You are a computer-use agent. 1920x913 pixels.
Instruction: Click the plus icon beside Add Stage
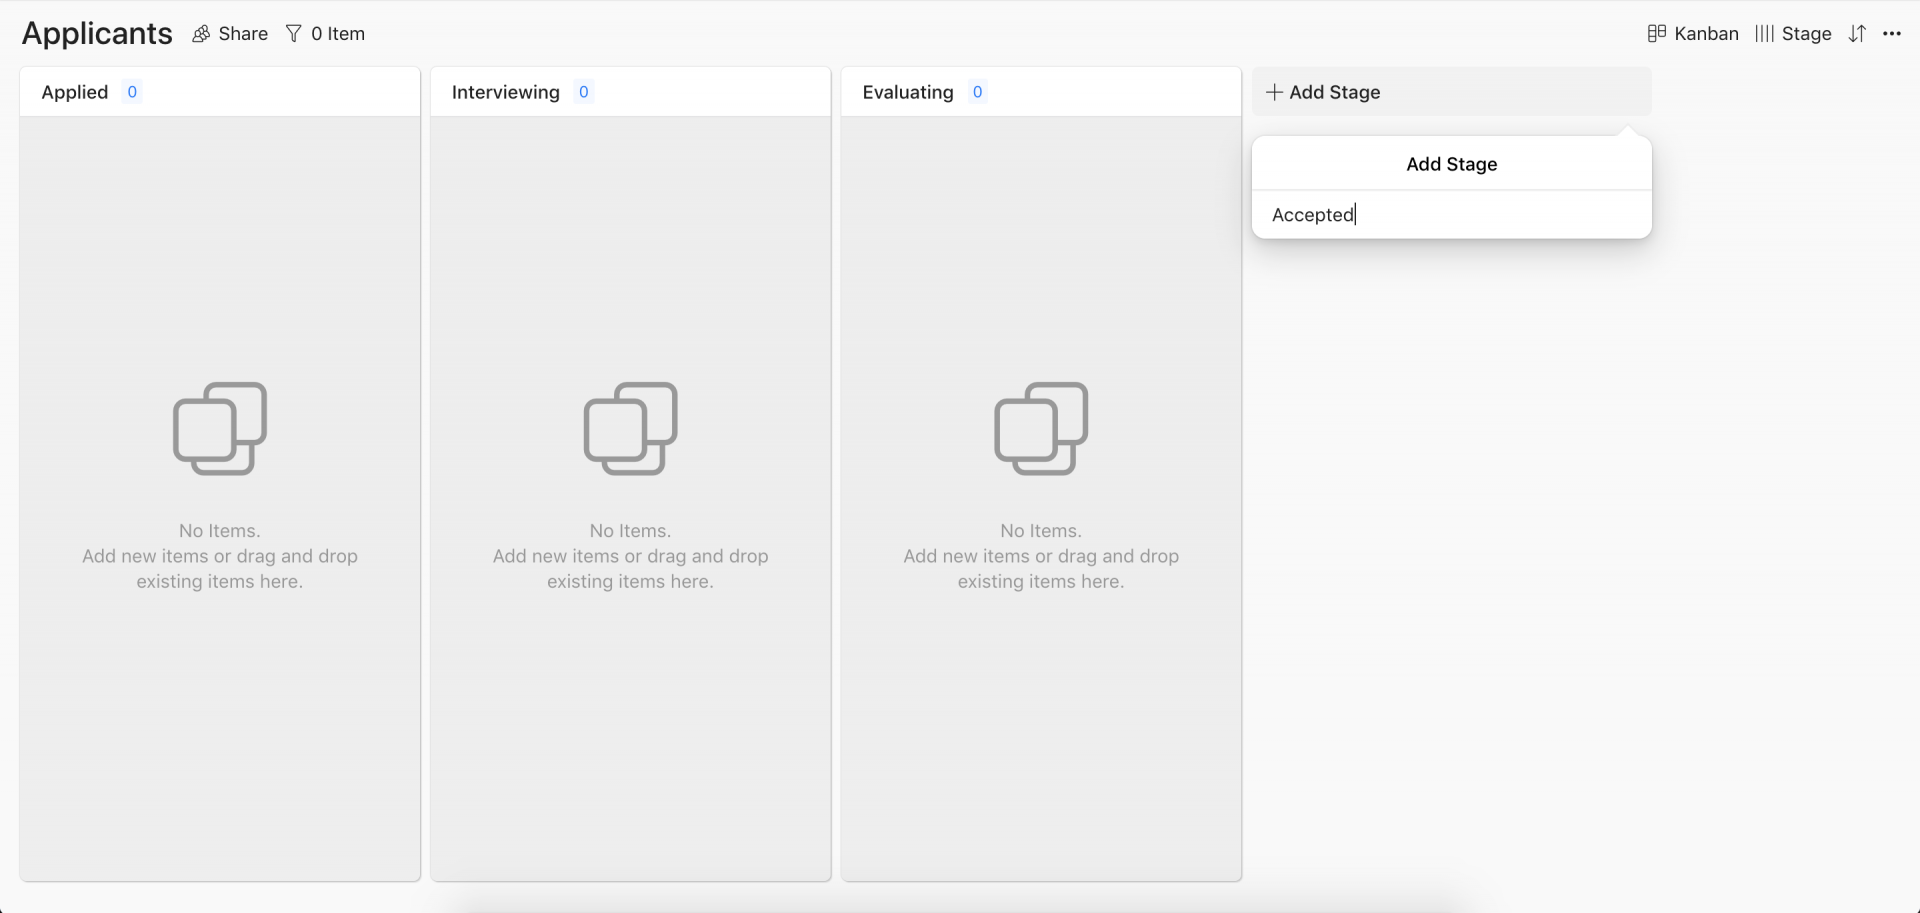coord(1274,92)
